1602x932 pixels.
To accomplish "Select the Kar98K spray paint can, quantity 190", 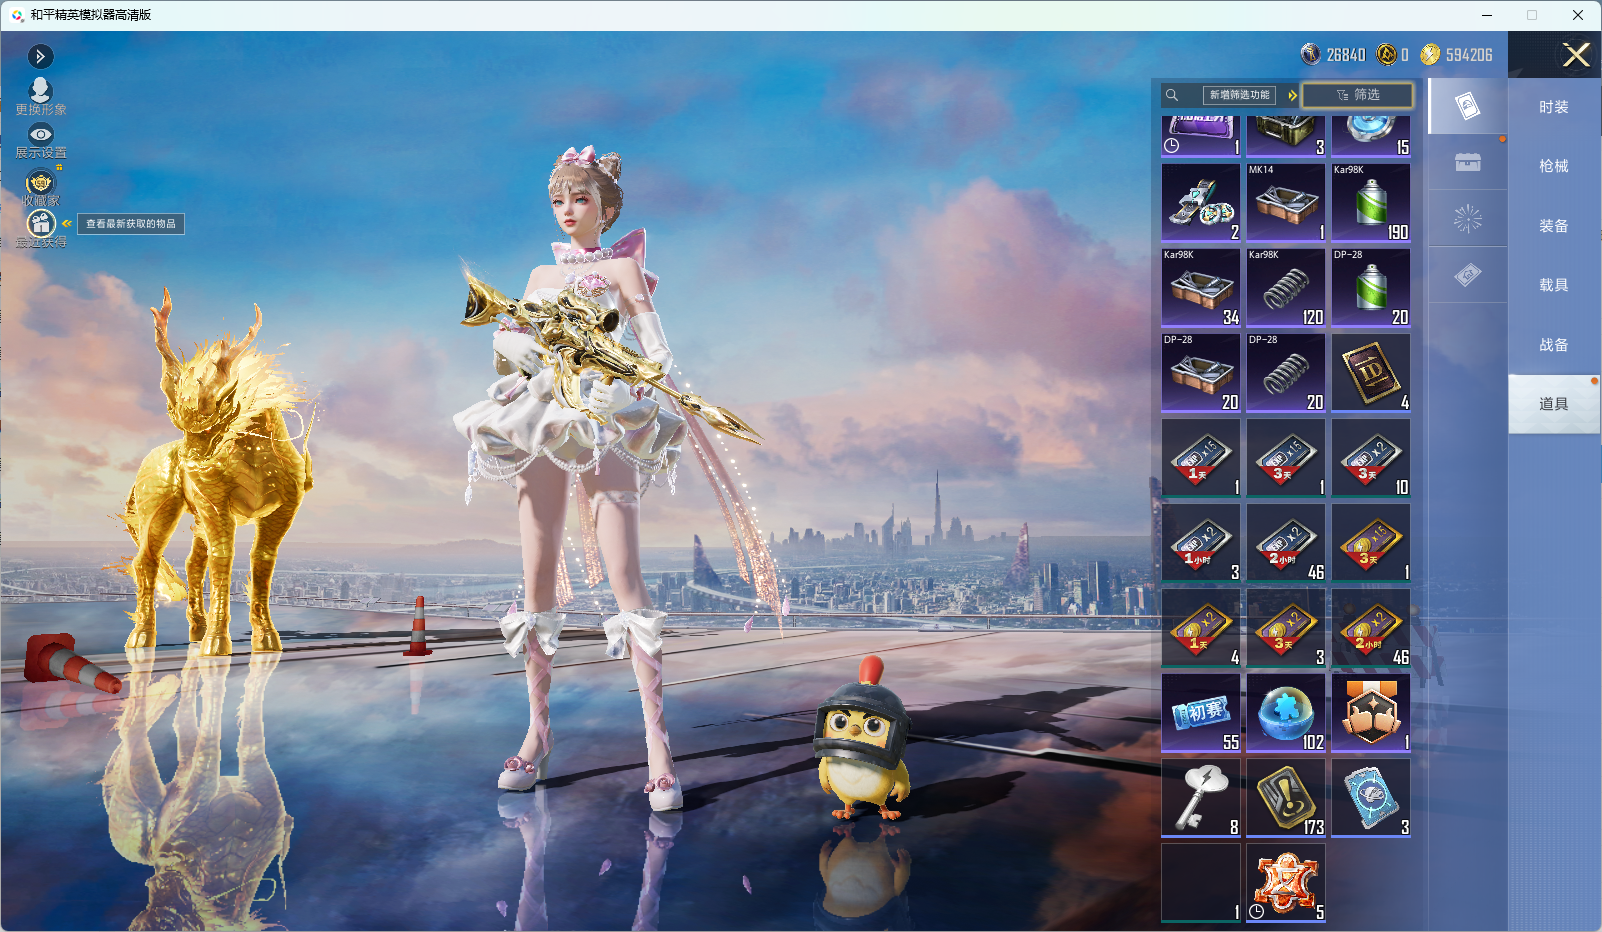I will [x=1371, y=203].
